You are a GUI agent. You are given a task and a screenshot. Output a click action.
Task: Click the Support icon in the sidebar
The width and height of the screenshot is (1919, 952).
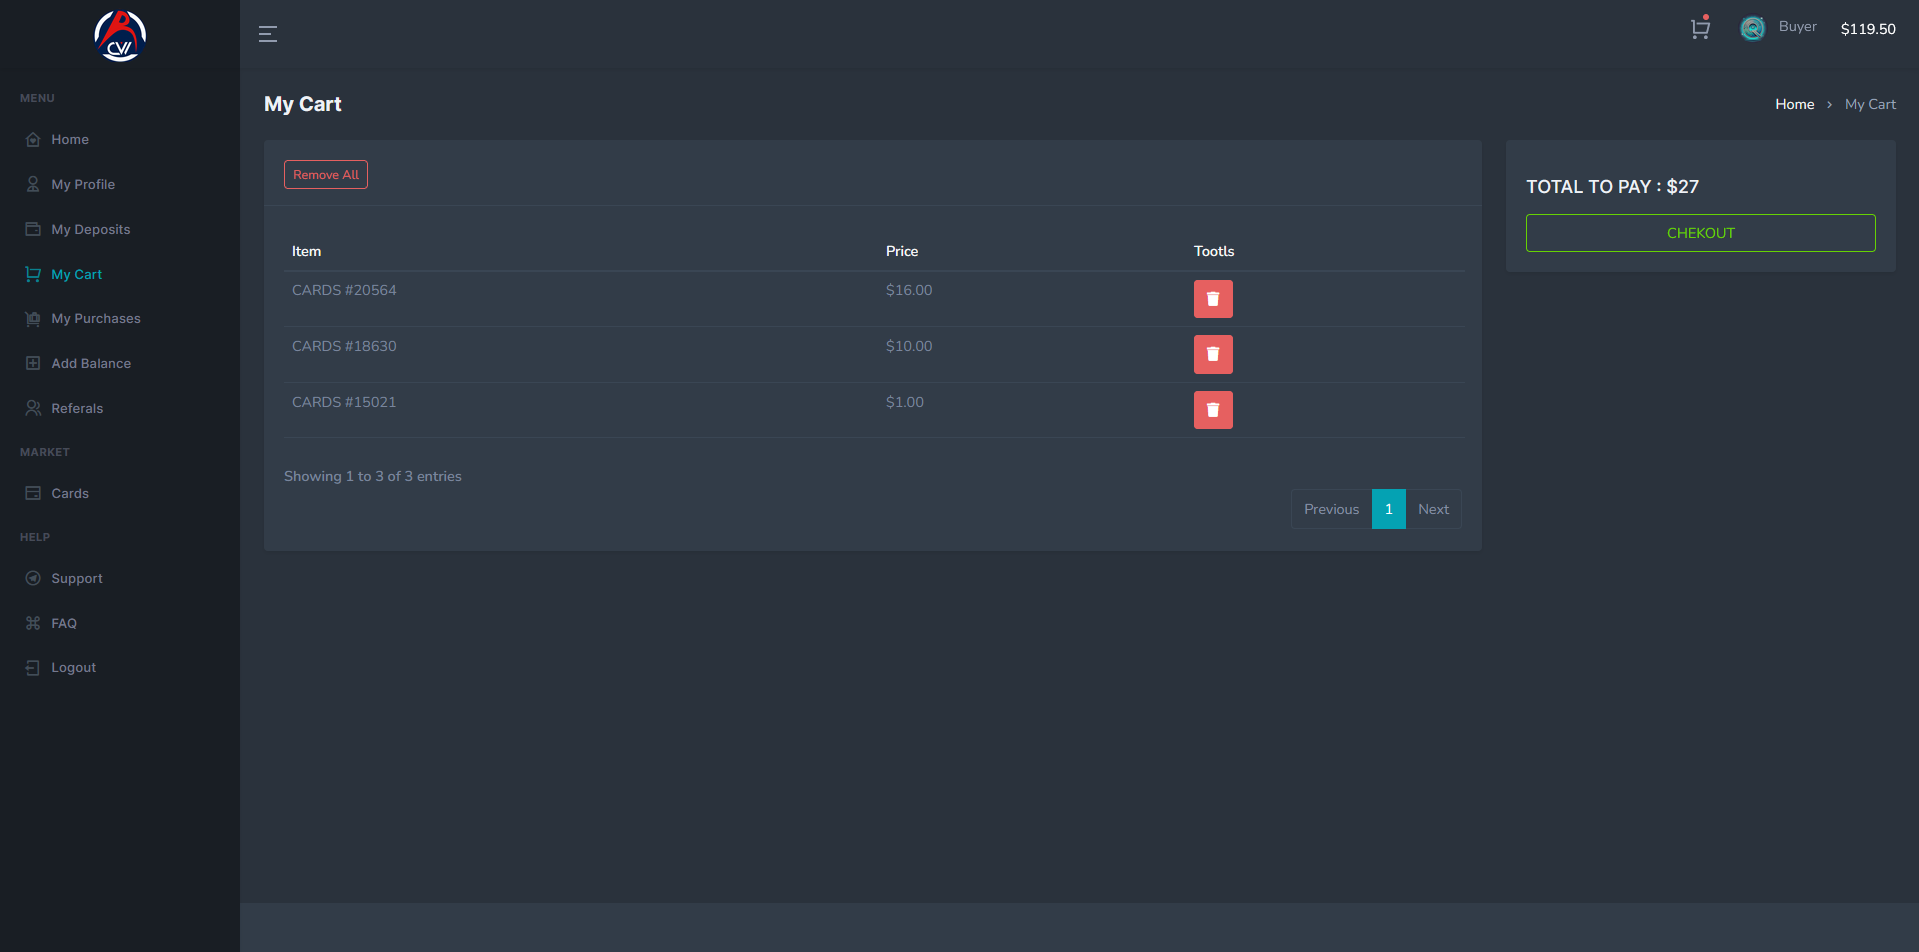click(x=33, y=579)
